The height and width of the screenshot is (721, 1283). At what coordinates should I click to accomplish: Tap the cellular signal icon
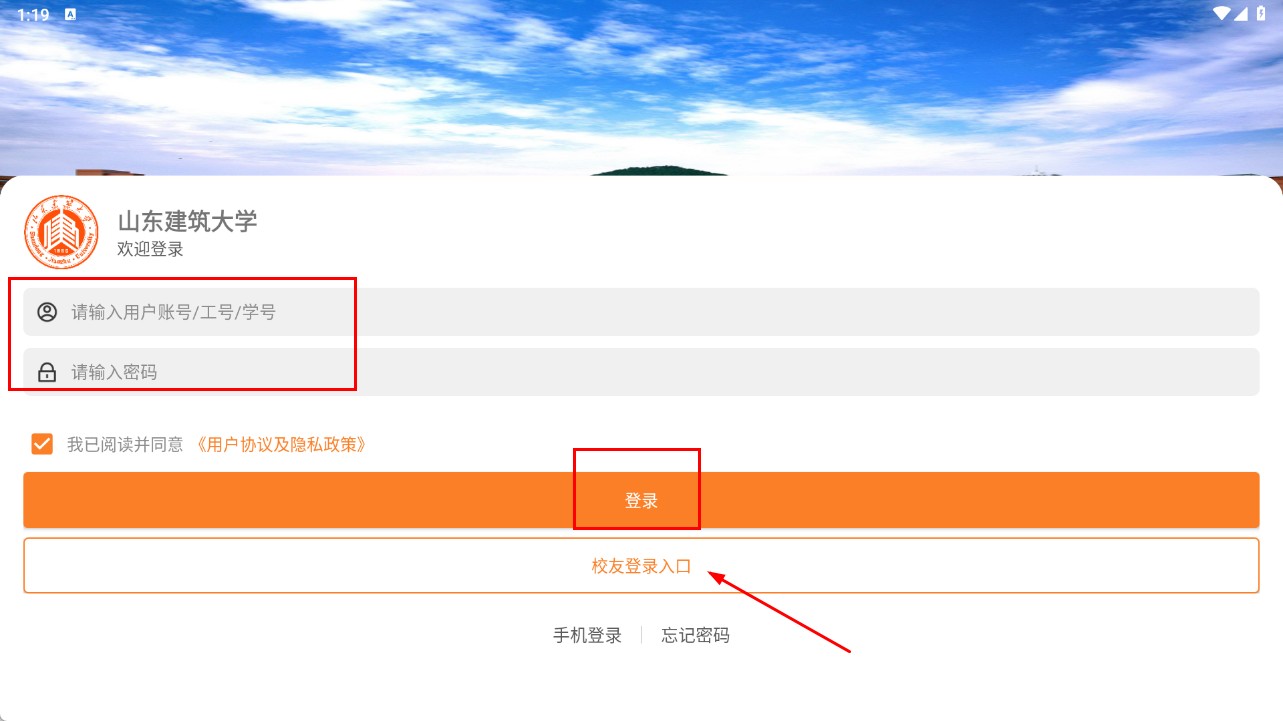1241,14
